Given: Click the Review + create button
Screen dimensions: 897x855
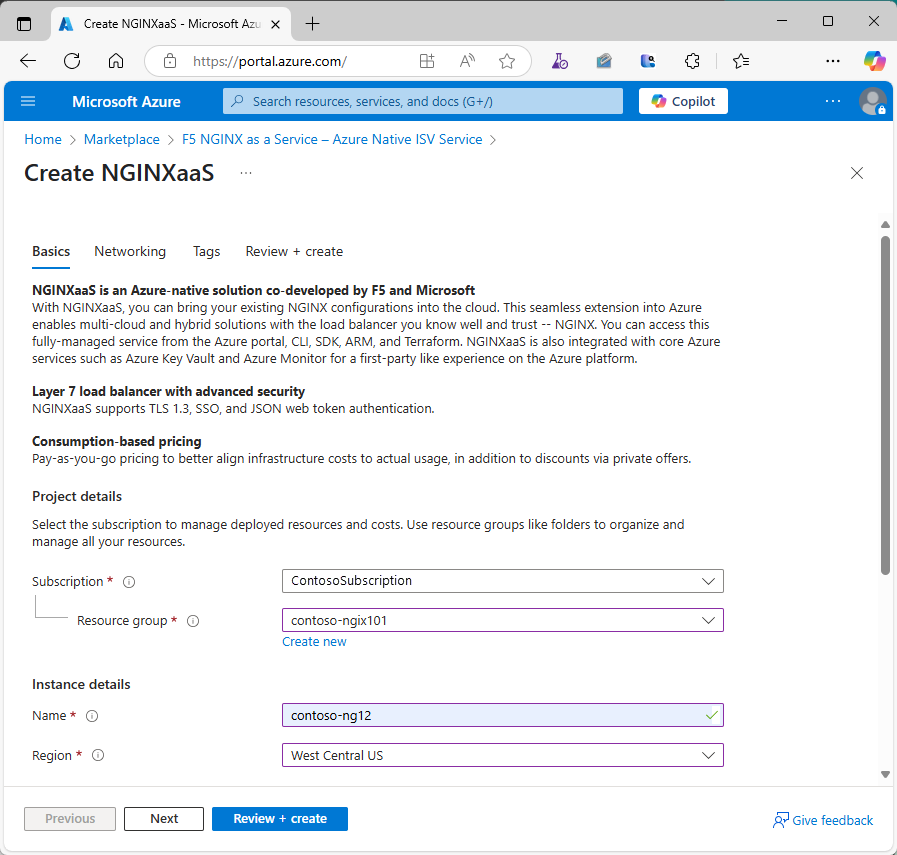Looking at the screenshot, I should [280, 819].
